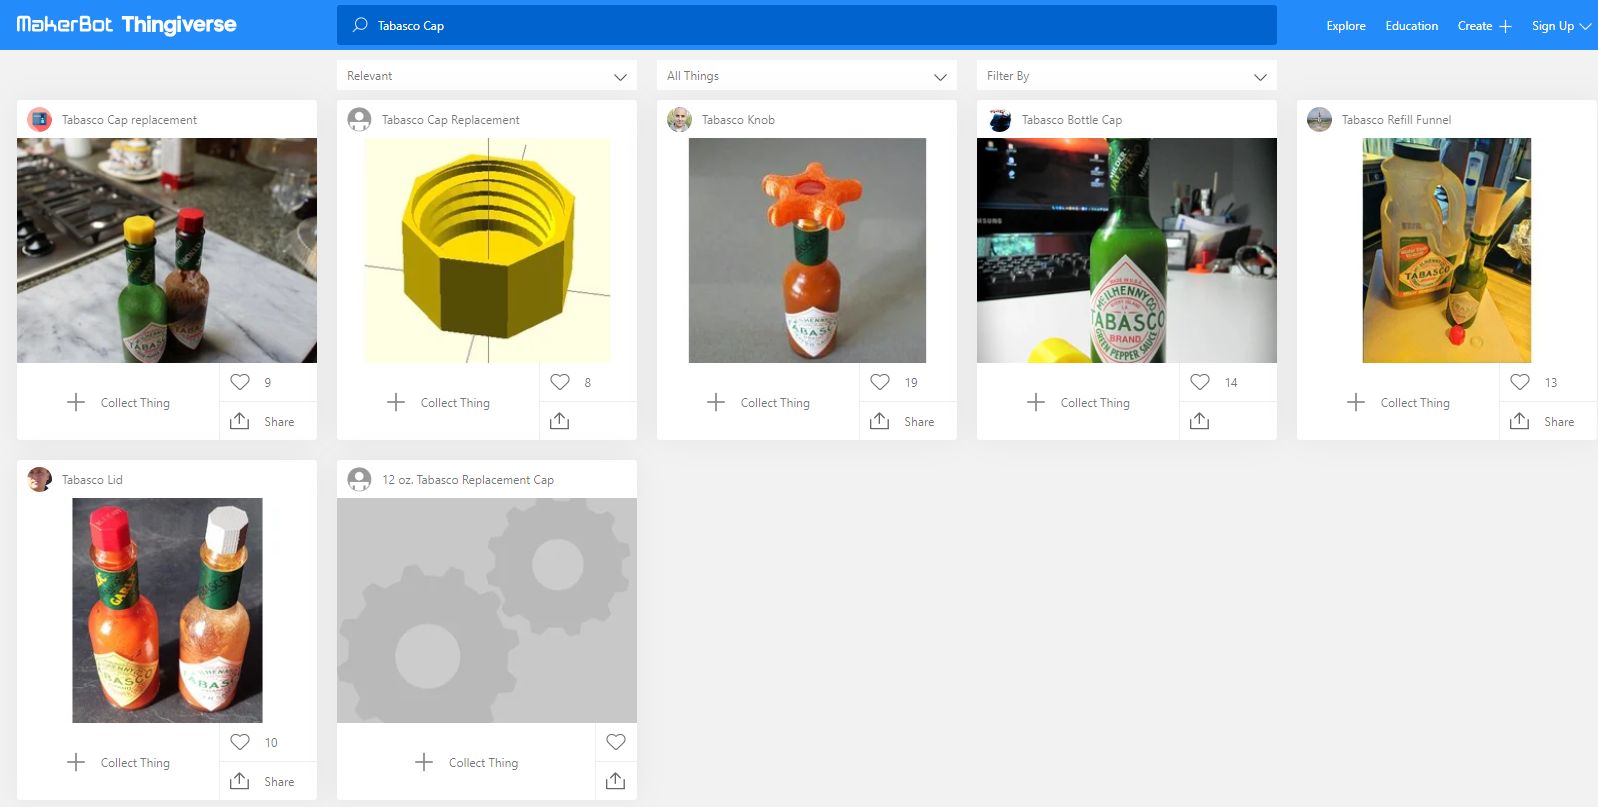This screenshot has height=807, width=1598.
Task: Collect Thing for 12 oz. Tabasco Replacement Cap
Action: pos(466,762)
